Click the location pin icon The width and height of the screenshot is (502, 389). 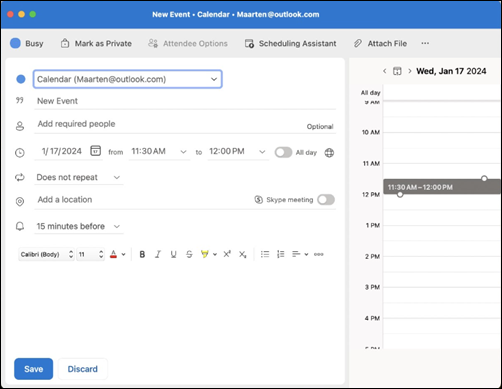[20, 201]
